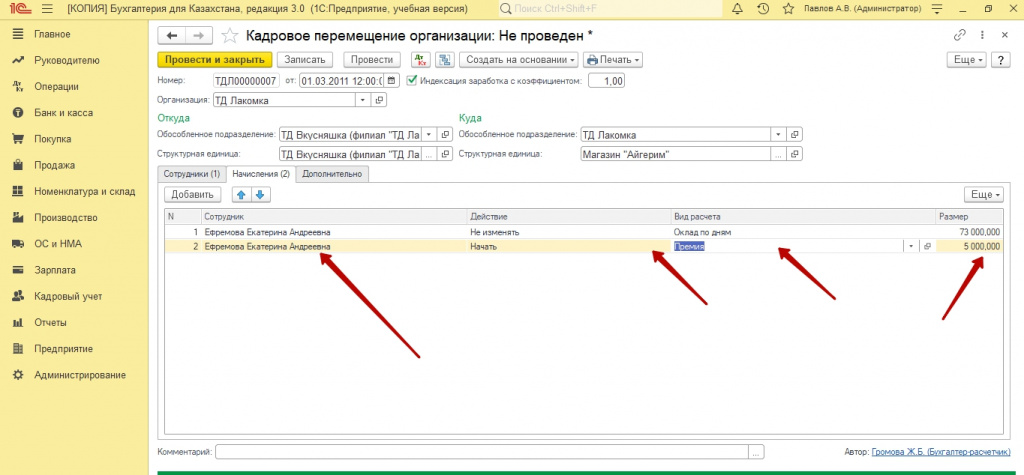Switch to Дополнительно tab
Image resolution: width=1024 pixels, height=475 pixels.
click(x=332, y=174)
